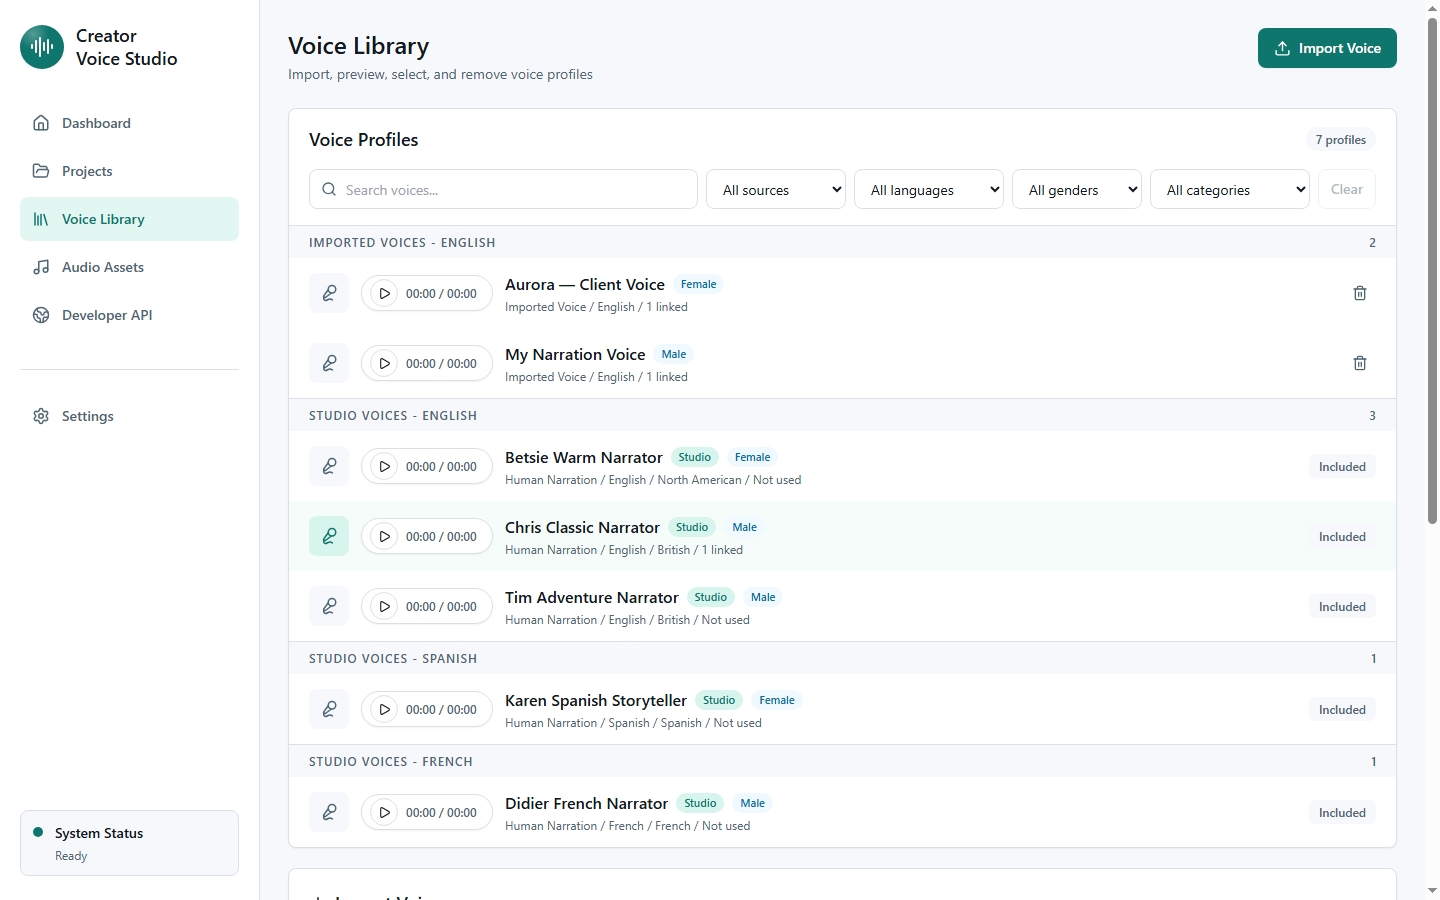Viewport: 1440px width, 900px height.
Task: Go to Projects in the sidebar
Action: coord(129,171)
